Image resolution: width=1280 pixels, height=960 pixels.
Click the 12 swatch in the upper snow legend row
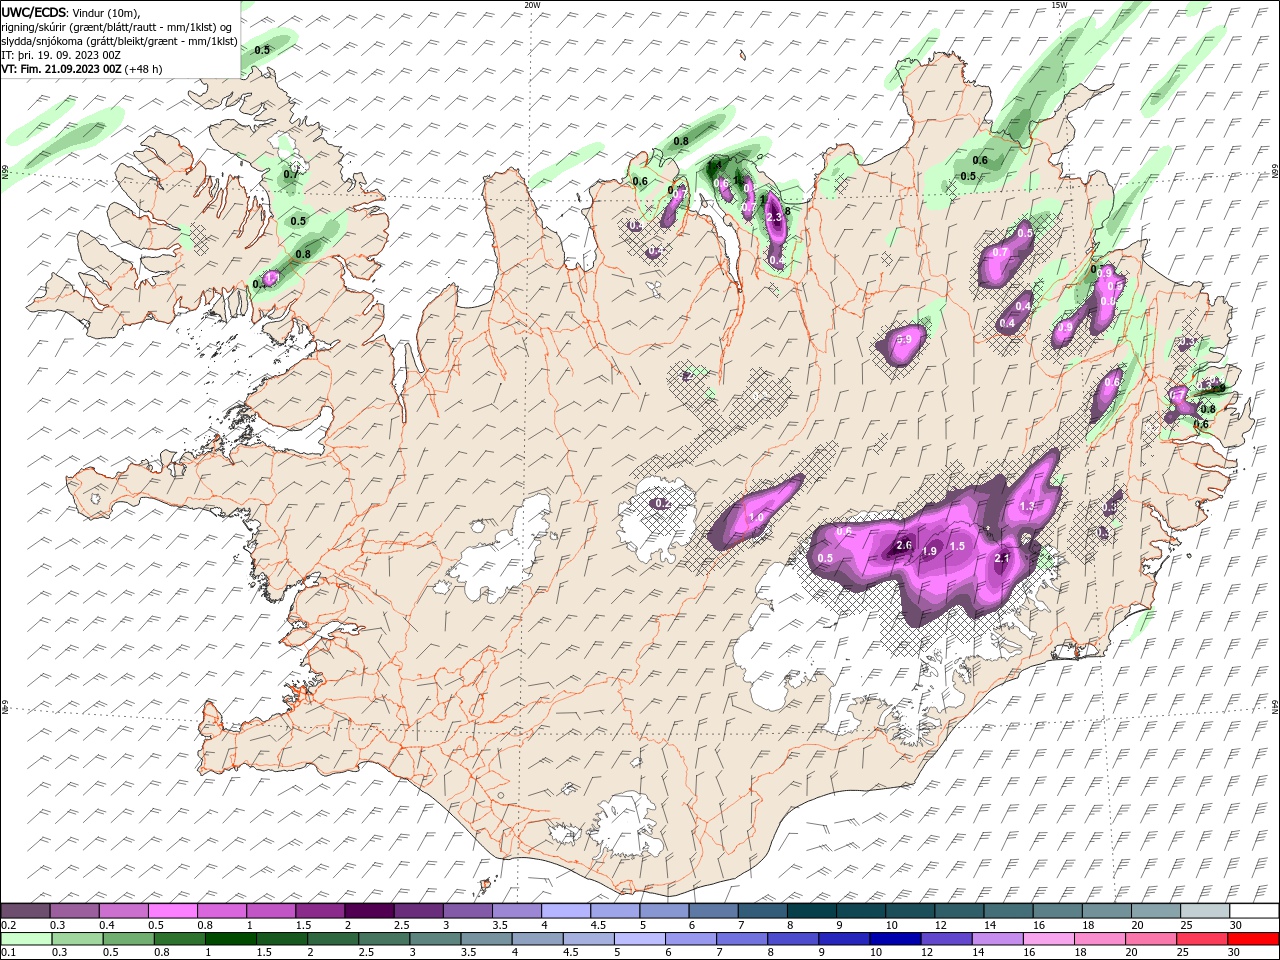tap(957, 911)
